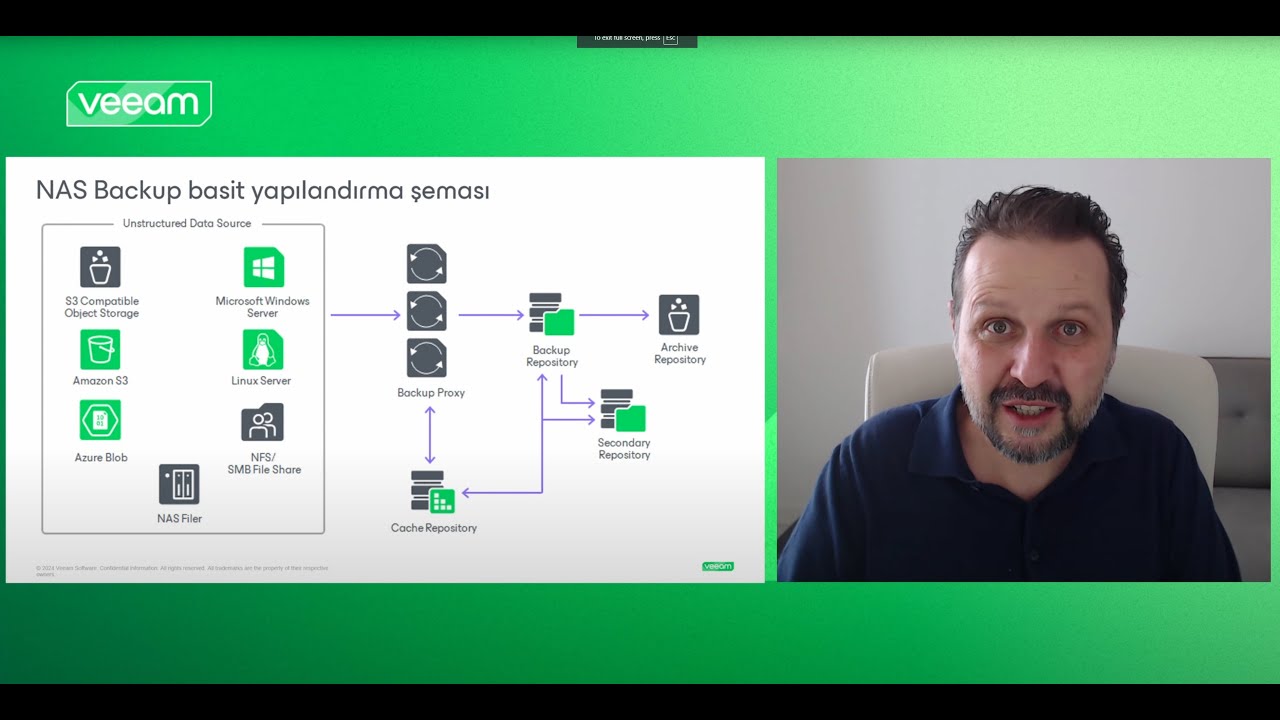Image resolution: width=1280 pixels, height=720 pixels.
Task: Click the 'Azure Blob' label
Action: click(101, 458)
